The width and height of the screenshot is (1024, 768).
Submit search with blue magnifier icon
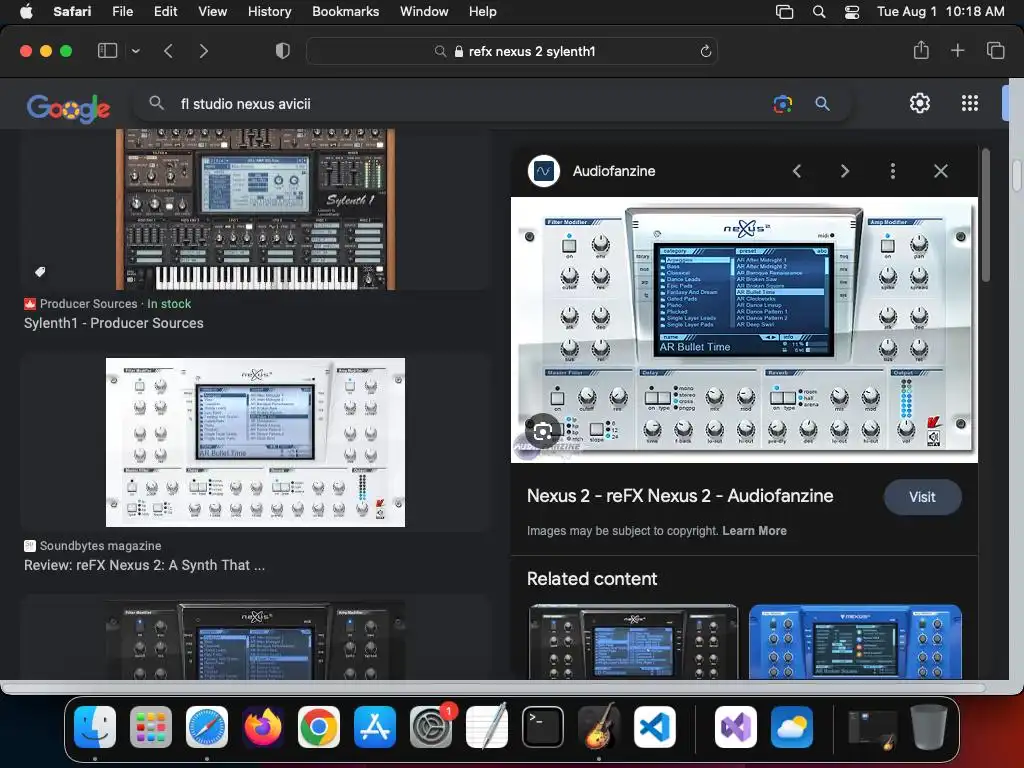pyautogui.click(x=822, y=103)
